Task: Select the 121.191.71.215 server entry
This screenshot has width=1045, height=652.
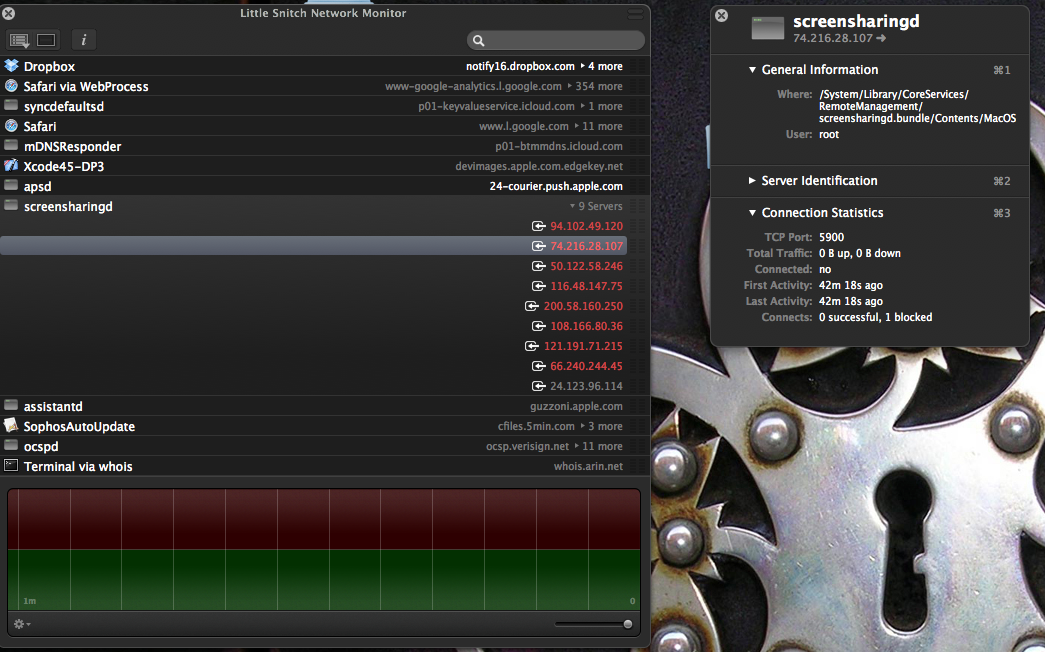Action: click(x=583, y=346)
